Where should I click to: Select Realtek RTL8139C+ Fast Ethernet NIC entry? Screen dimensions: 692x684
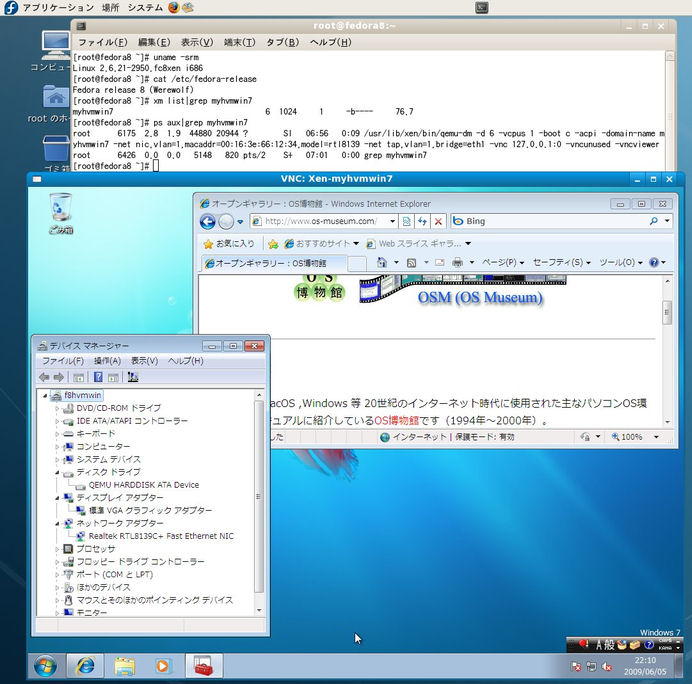[x=161, y=536]
